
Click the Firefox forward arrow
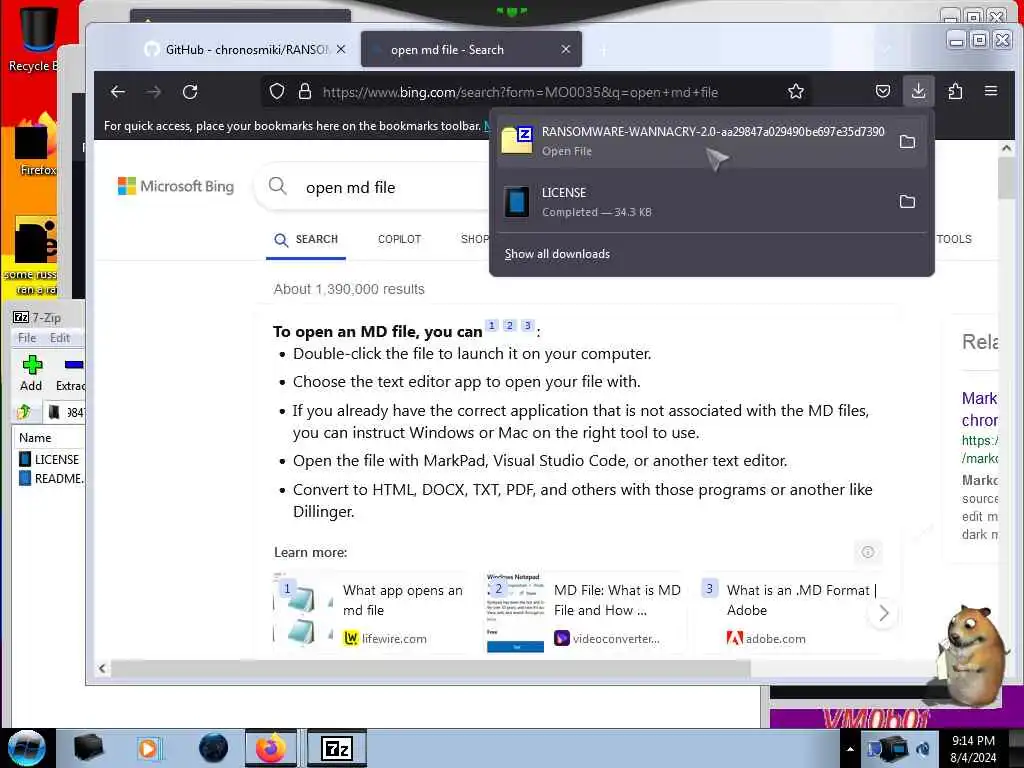(154, 91)
